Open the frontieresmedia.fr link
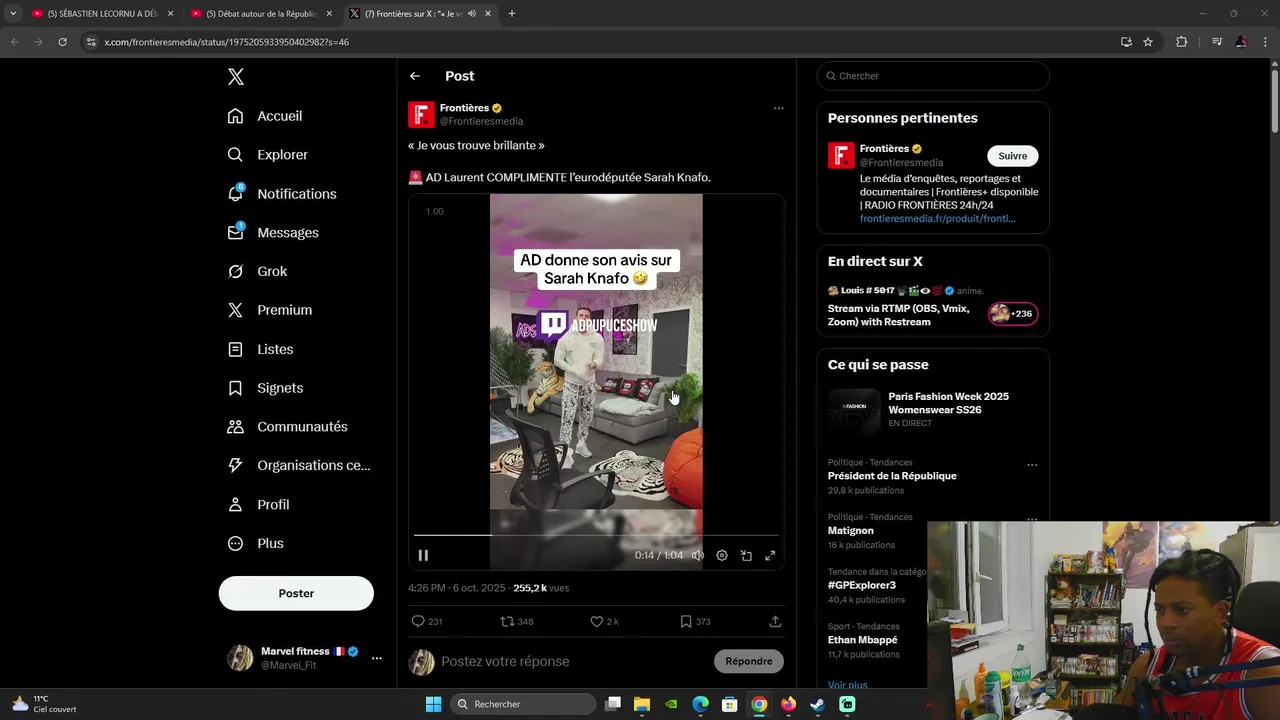 click(x=937, y=218)
